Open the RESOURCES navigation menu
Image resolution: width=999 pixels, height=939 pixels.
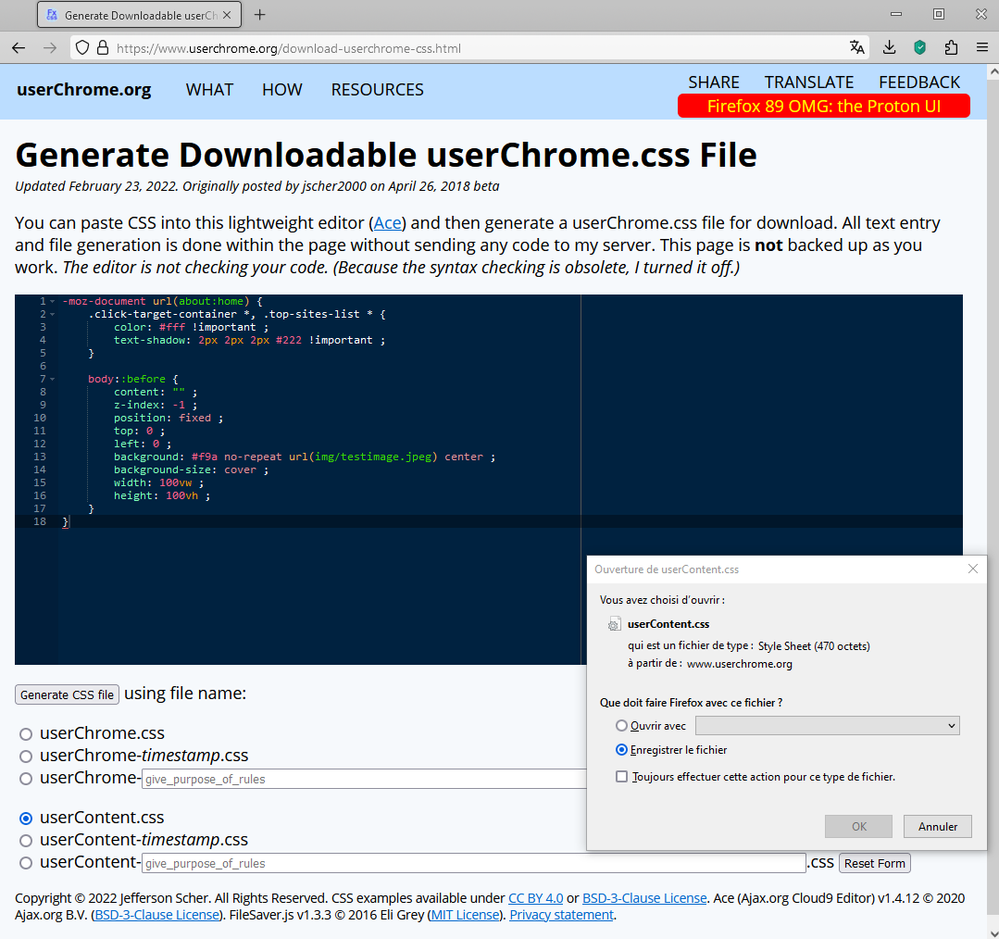[377, 90]
